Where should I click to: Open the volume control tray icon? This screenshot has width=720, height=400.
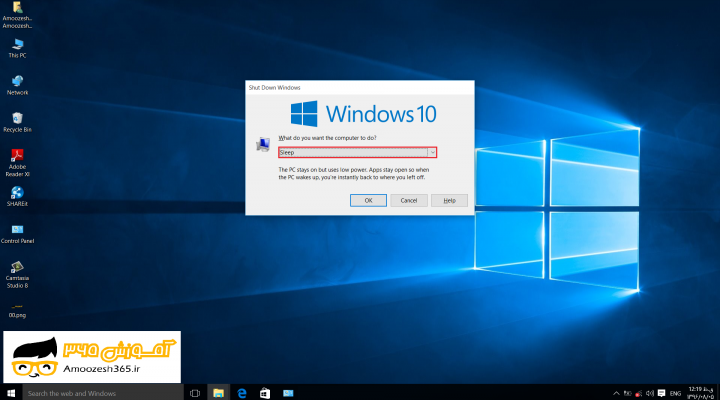click(x=650, y=393)
